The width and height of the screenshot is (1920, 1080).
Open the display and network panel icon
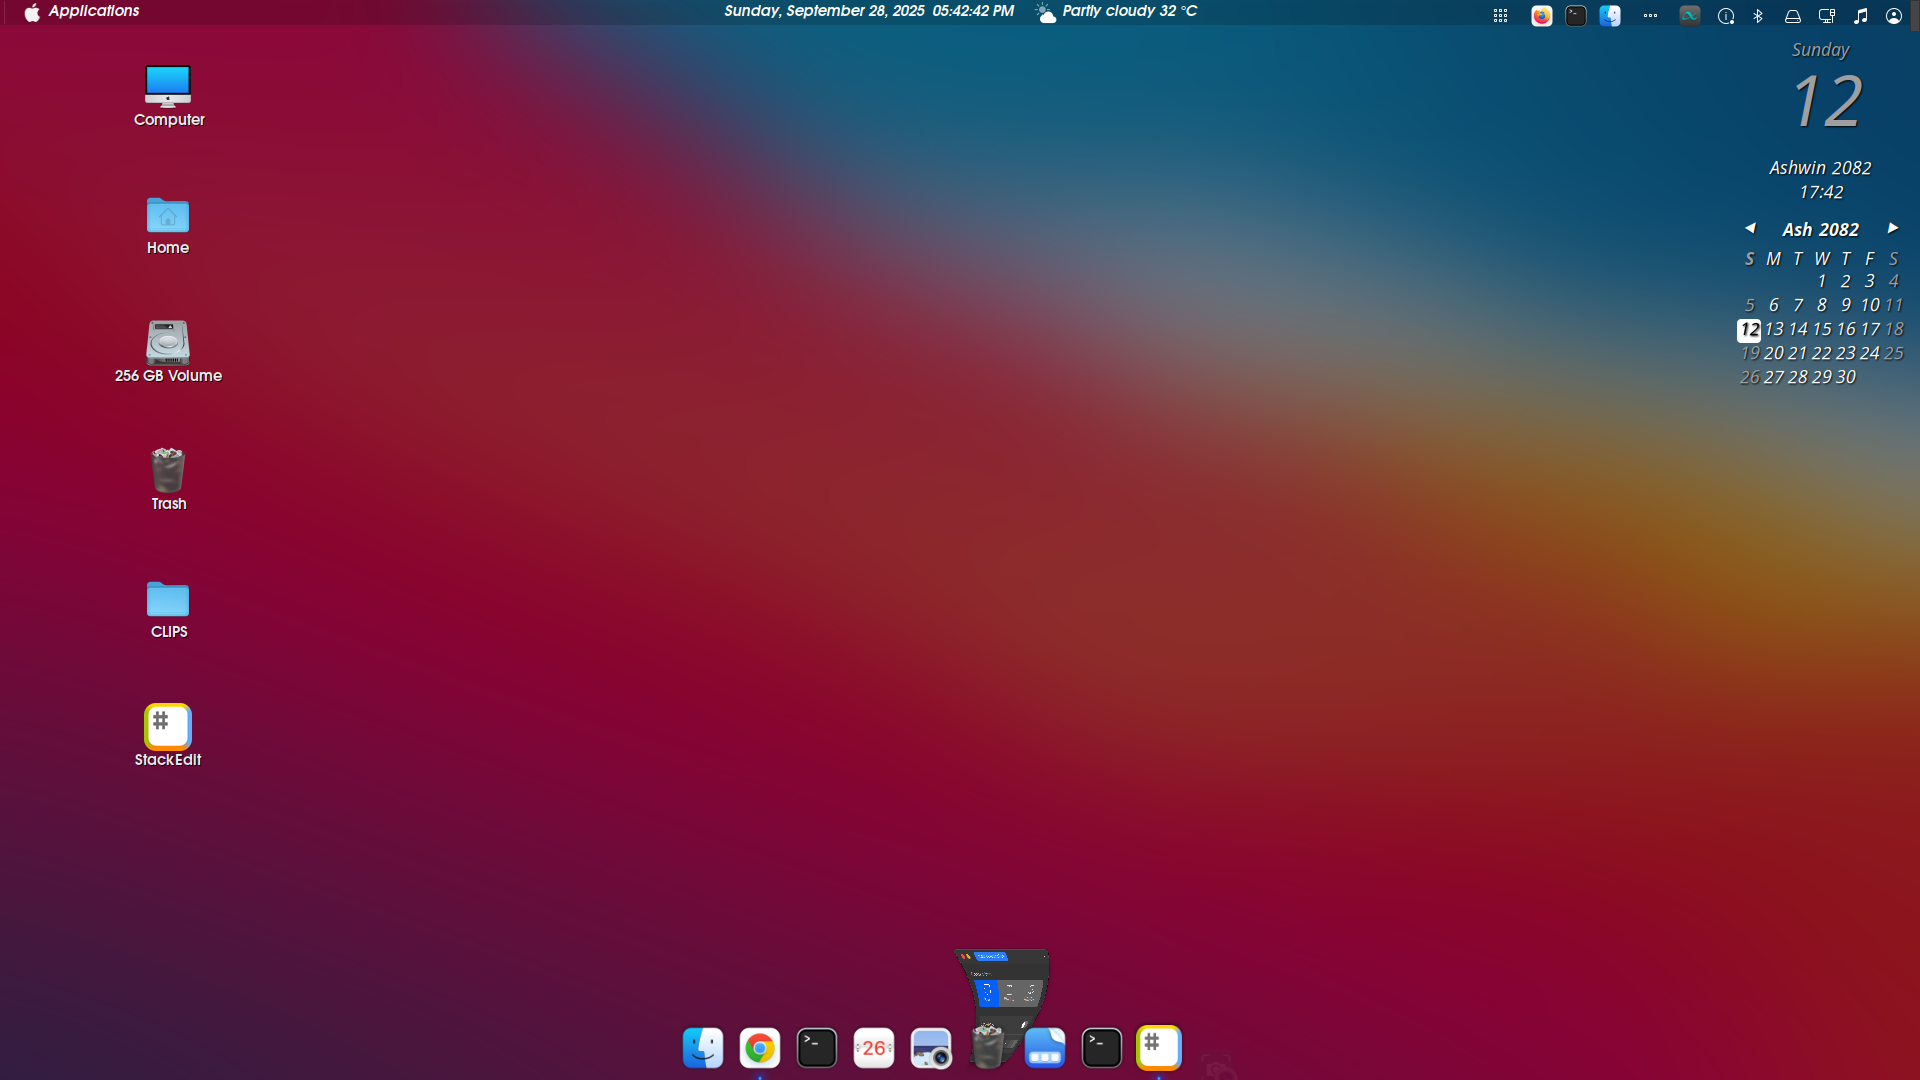[1826, 16]
